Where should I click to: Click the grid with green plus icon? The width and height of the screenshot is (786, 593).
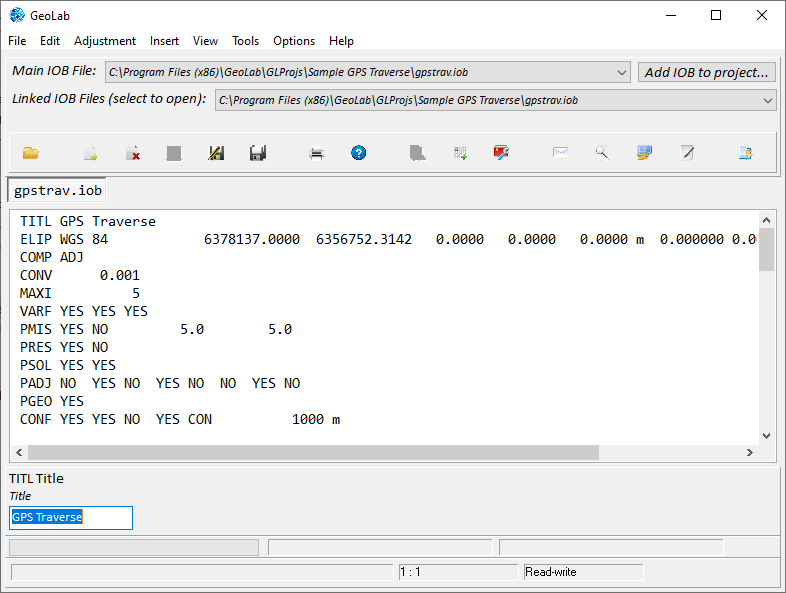coord(460,153)
